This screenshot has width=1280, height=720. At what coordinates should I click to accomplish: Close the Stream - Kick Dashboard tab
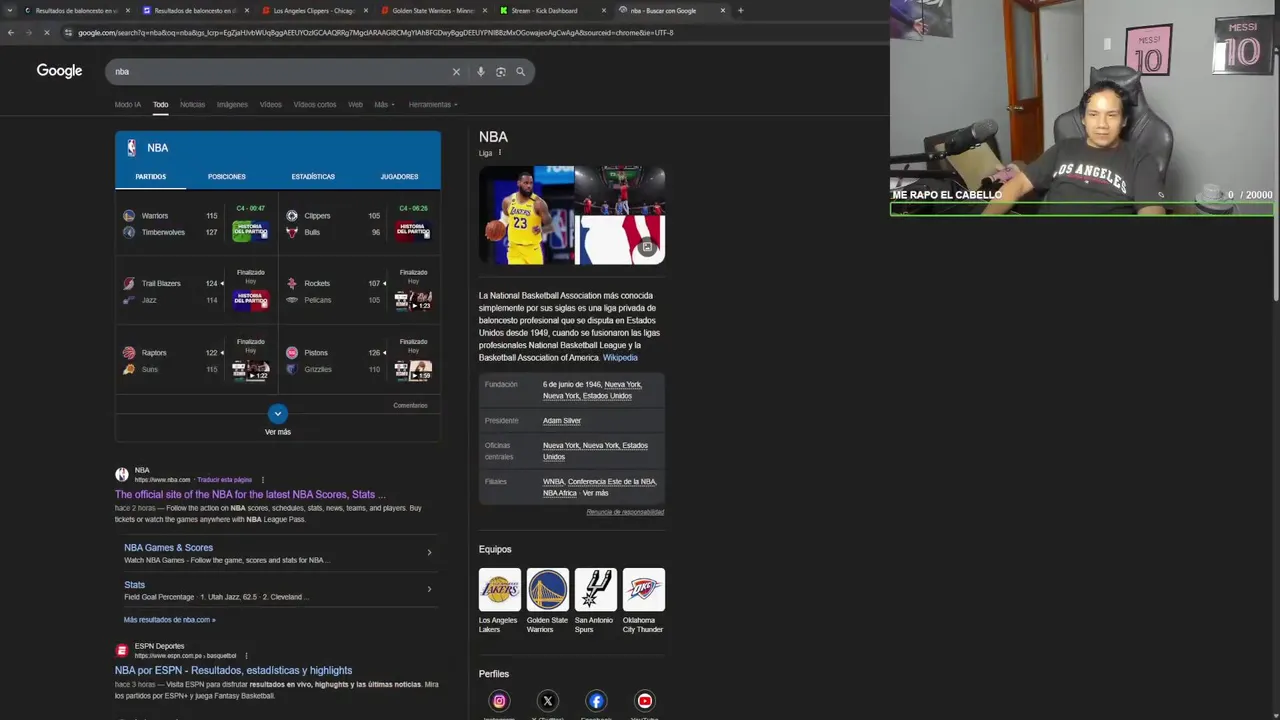[604, 11]
